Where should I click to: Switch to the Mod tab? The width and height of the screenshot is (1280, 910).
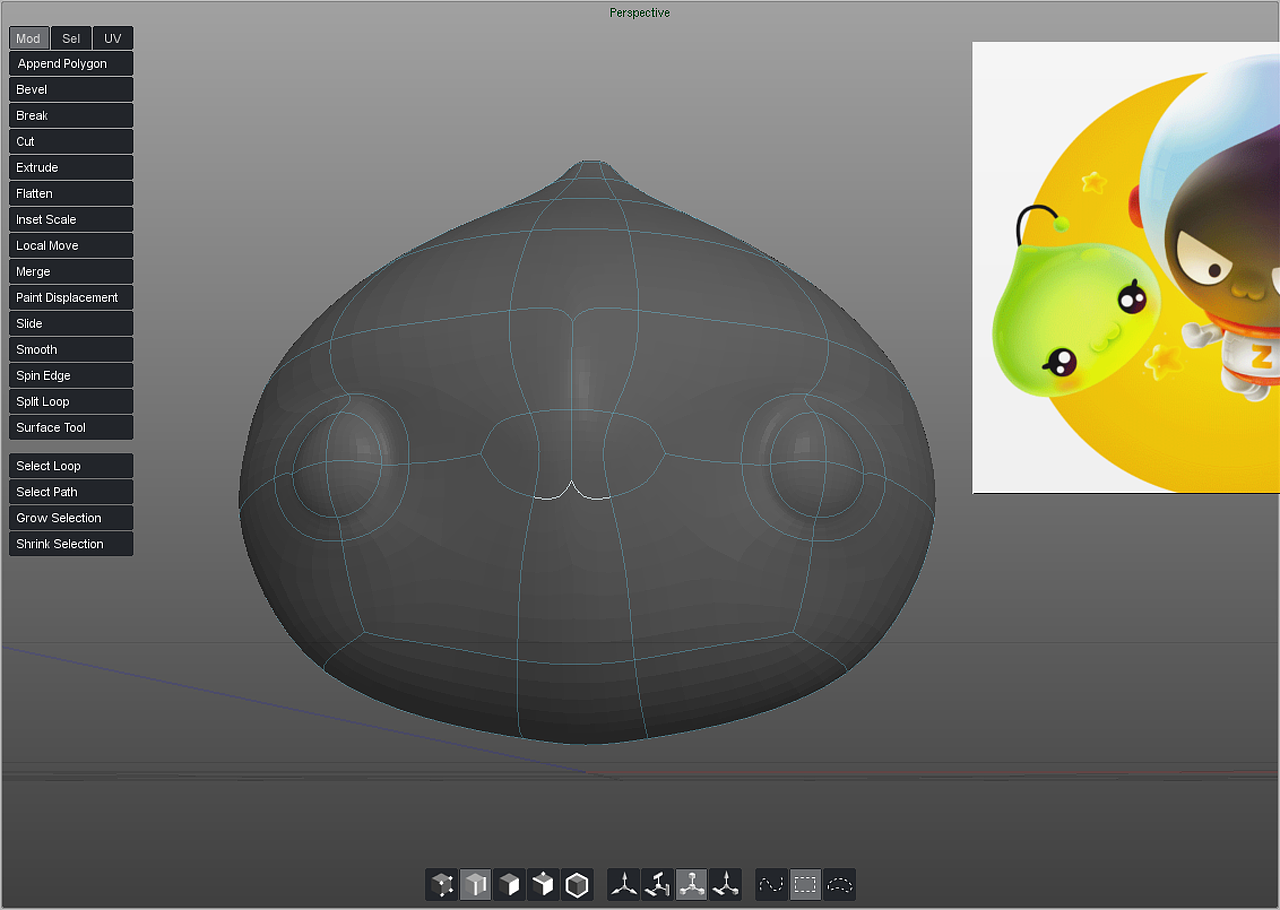point(29,38)
